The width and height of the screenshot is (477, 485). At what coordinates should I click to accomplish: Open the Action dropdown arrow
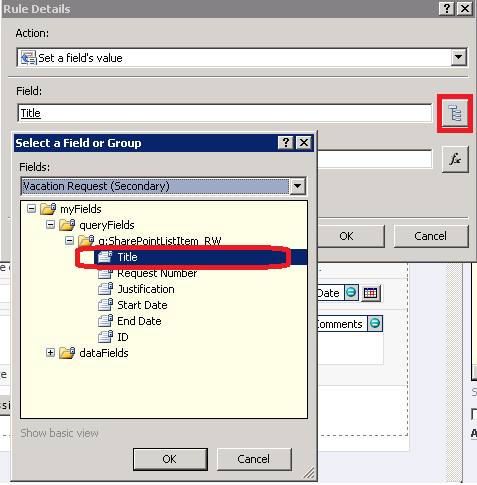(459, 57)
